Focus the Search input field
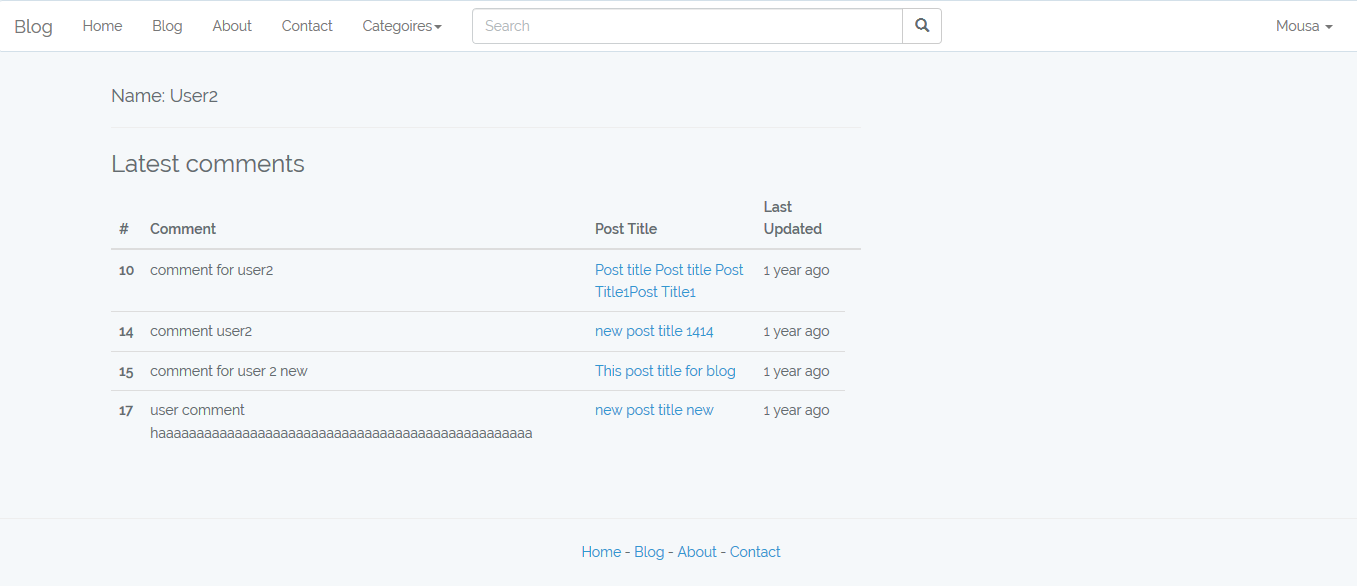This screenshot has width=1357, height=586. (x=687, y=26)
